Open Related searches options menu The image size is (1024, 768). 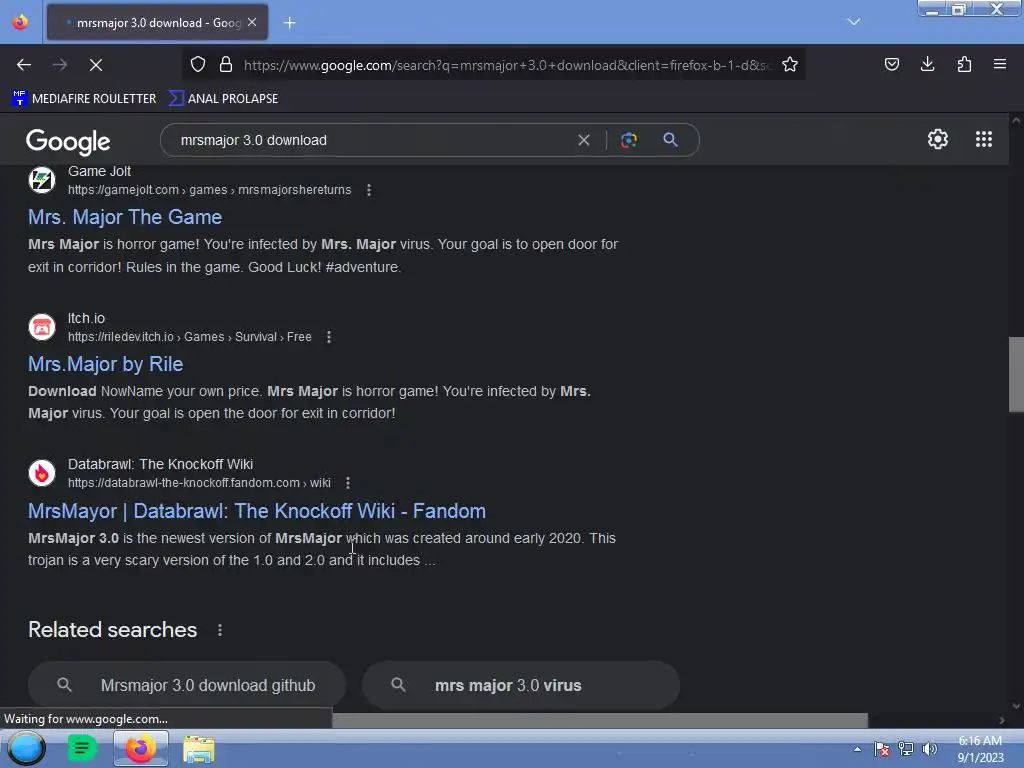coord(220,630)
